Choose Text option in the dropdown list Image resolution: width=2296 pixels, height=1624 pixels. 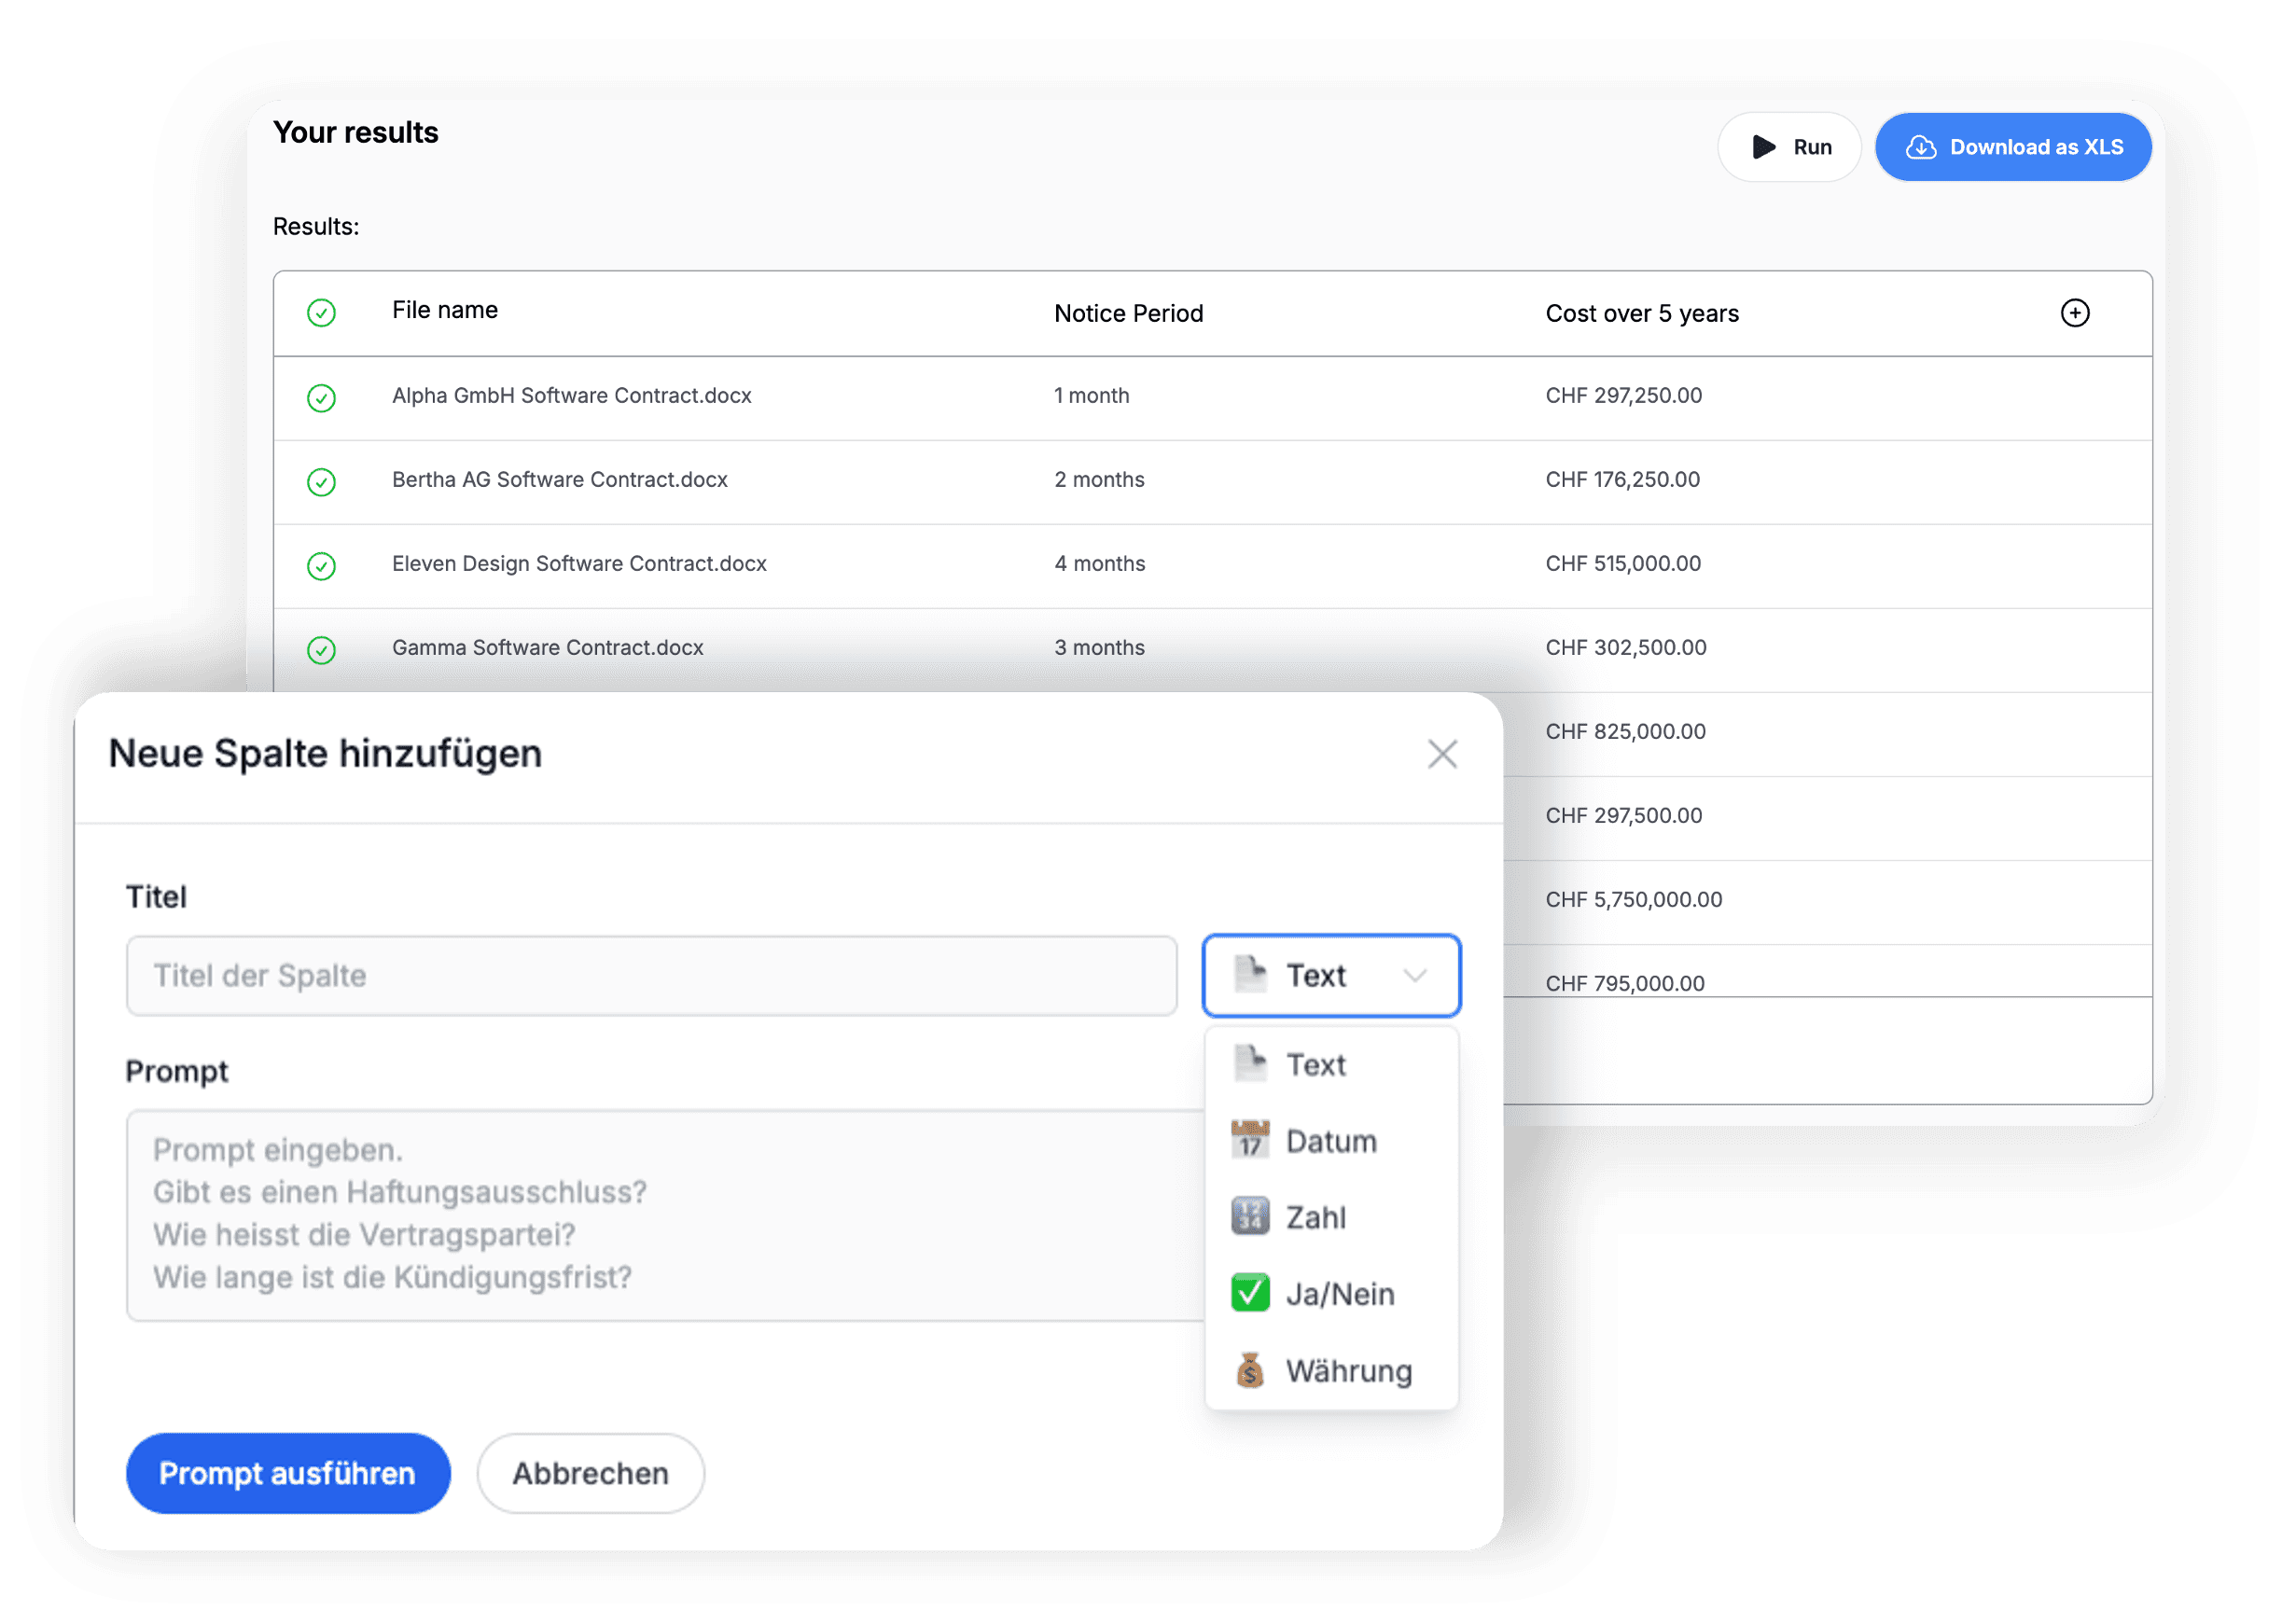point(1315,1065)
